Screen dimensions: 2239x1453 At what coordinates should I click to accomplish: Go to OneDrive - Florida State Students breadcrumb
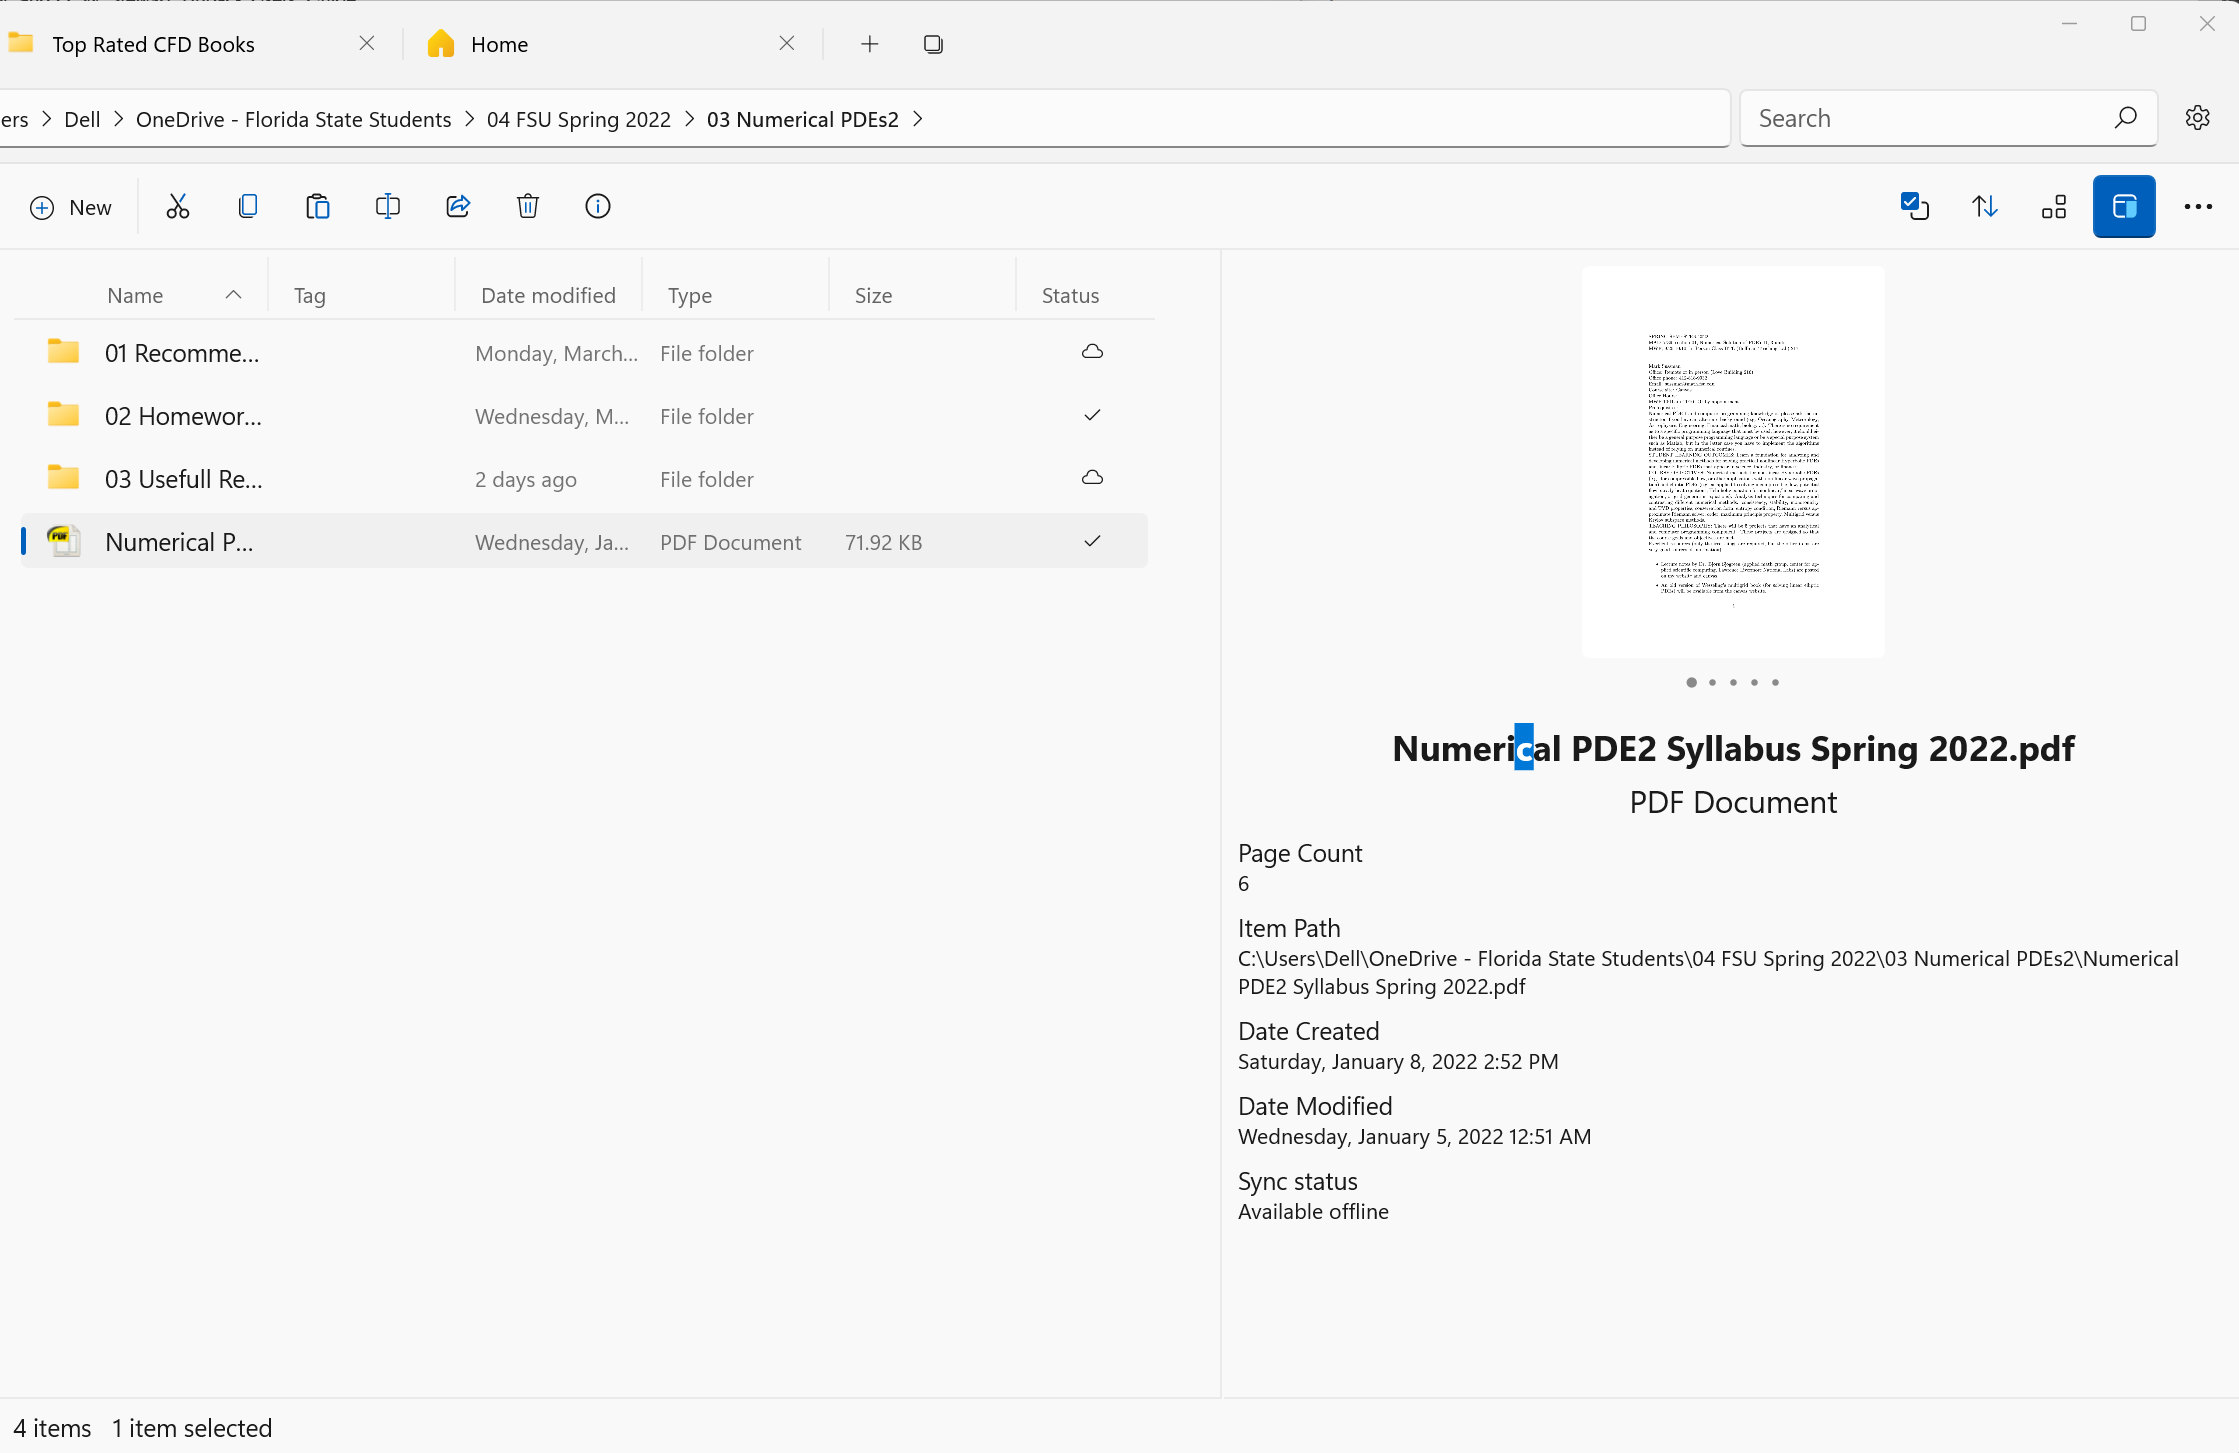coord(293,119)
